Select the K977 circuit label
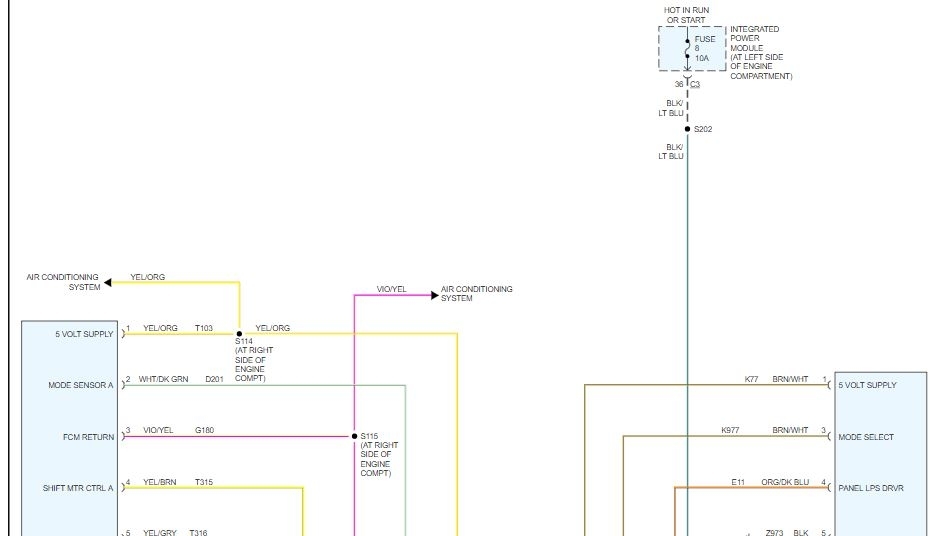The height and width of the screenshot is (536, 933). [730, 430]
